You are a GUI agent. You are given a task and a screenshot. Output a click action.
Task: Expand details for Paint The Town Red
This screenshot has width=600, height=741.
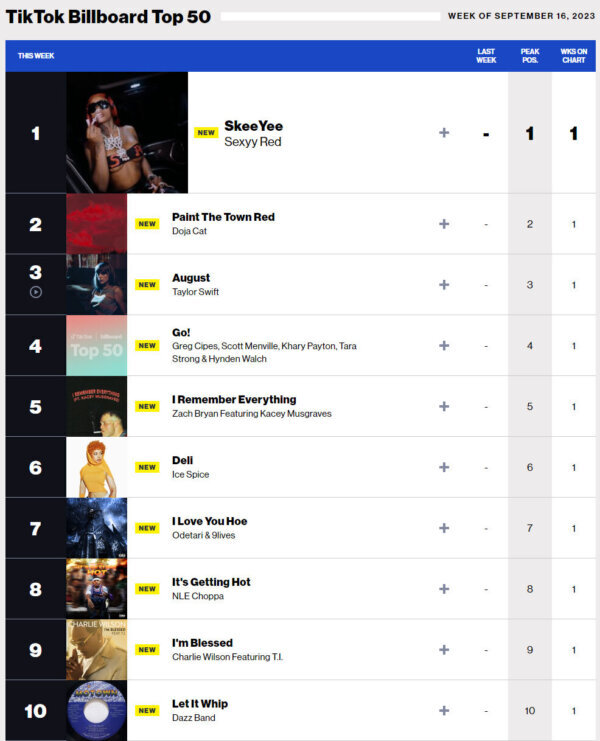point(444,224)
